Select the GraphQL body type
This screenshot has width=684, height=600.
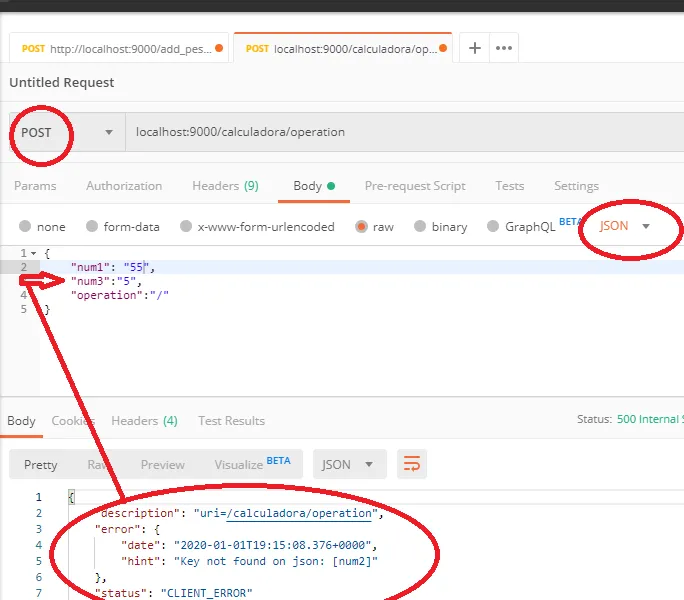tap(521, 226)
